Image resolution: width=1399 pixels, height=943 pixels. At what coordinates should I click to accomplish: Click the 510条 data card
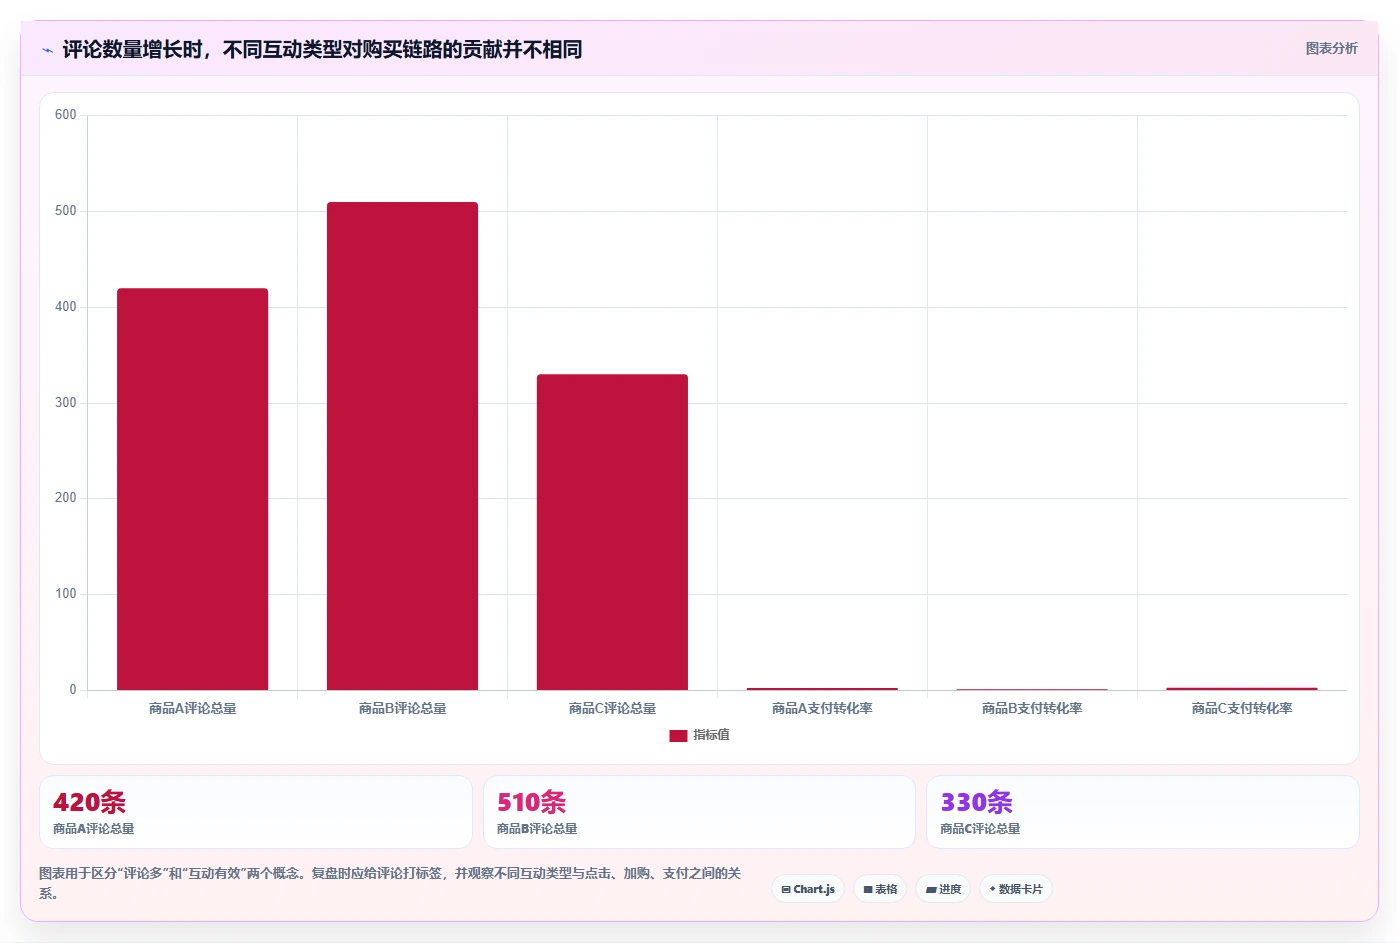tap(699, 812)
